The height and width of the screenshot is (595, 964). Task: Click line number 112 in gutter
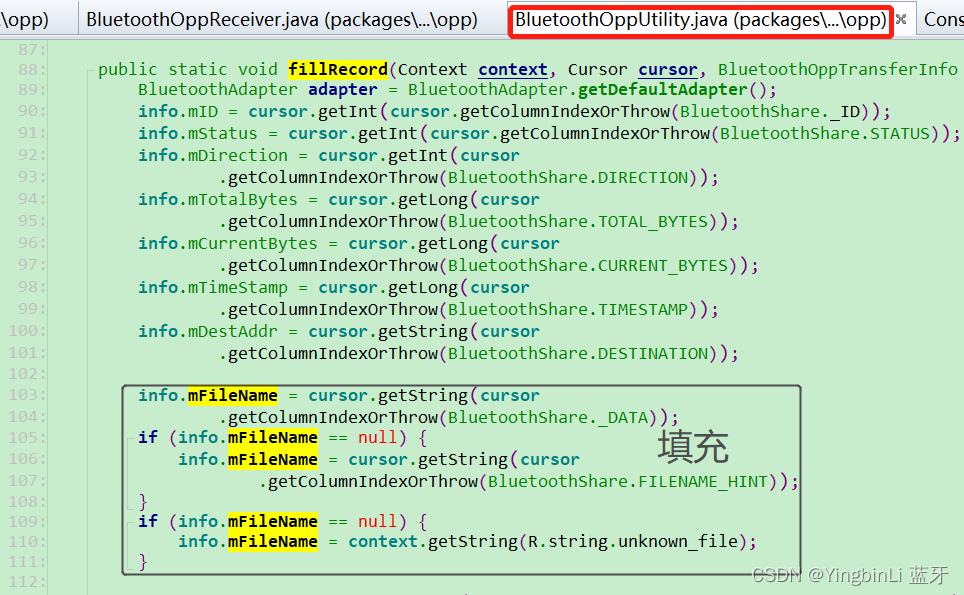(26, 581)
